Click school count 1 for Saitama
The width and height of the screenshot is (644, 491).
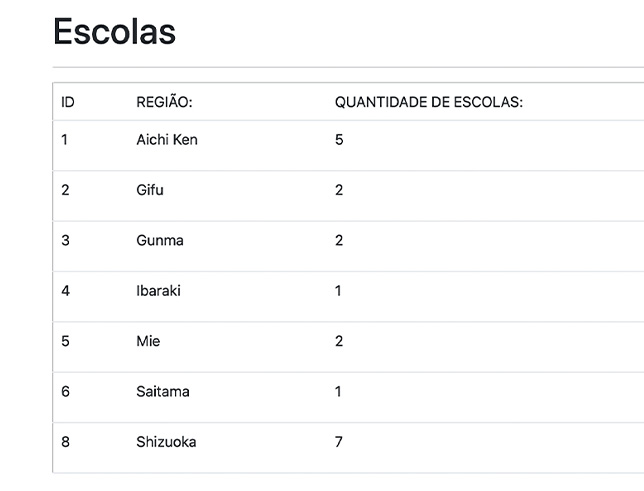point(338,392)
